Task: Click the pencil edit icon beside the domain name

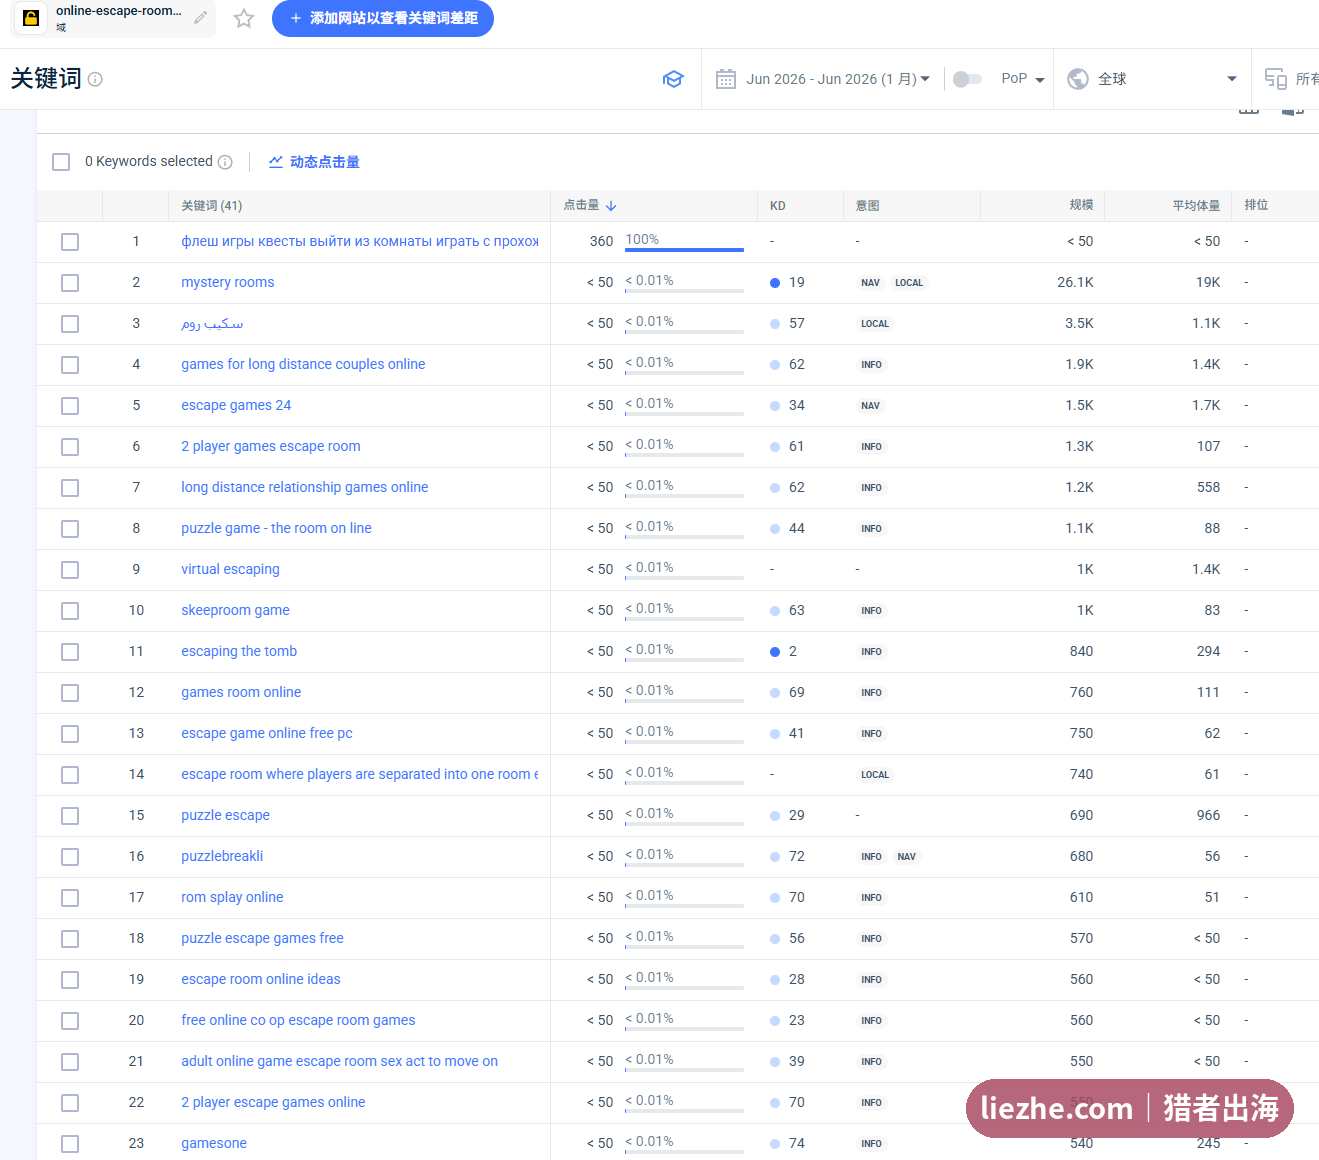Action: click(x=200, y=18)
